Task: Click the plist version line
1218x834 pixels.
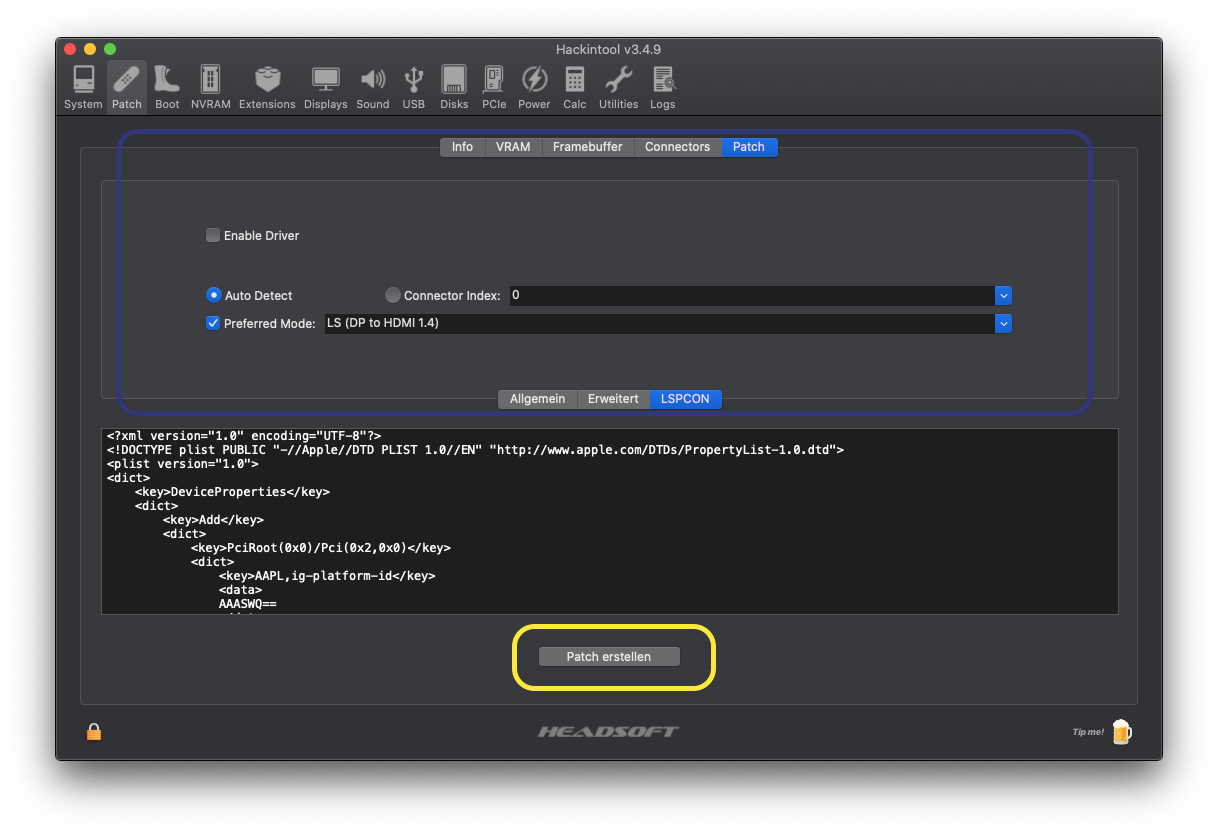Action: [183, 464]
